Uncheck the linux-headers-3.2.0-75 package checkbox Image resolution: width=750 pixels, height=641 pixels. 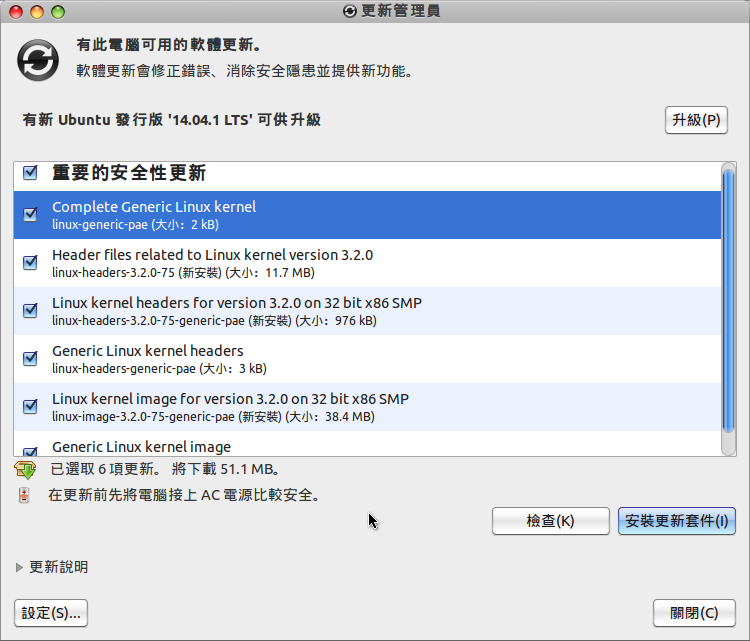pos(30,263)
